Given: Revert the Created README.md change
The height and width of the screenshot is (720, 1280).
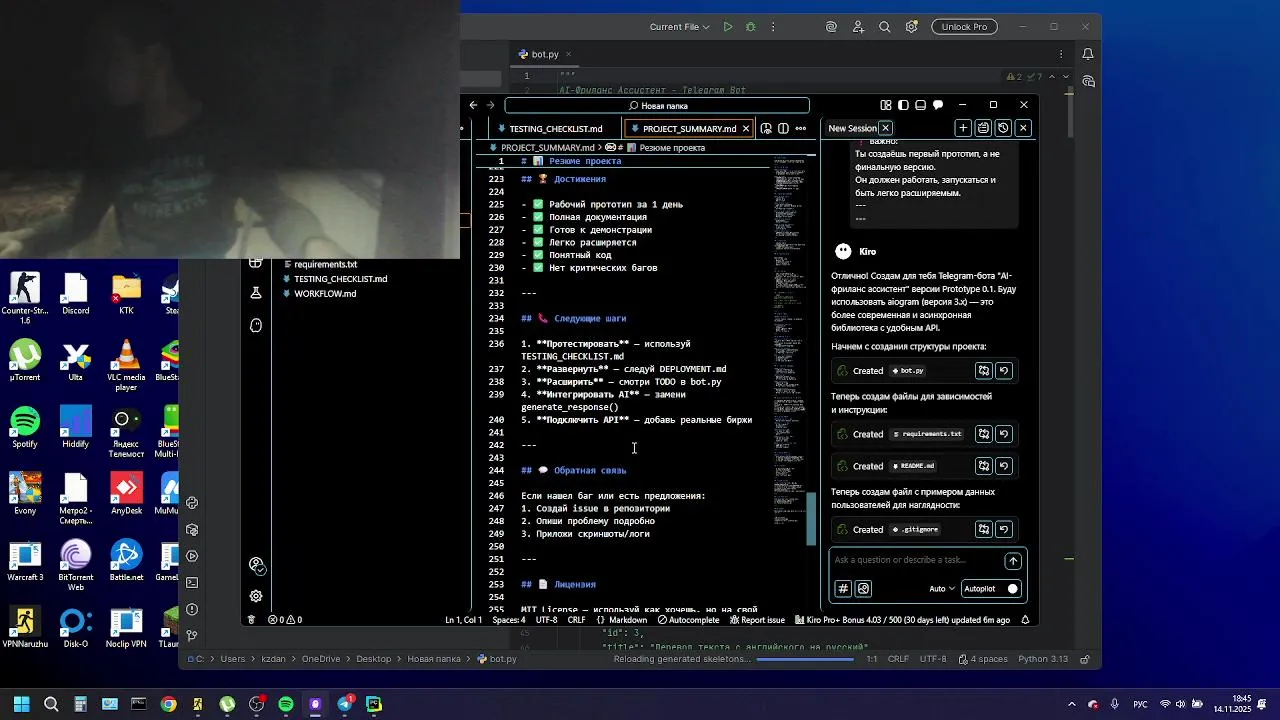Looking at the screenshot, I should (1004, 466).
